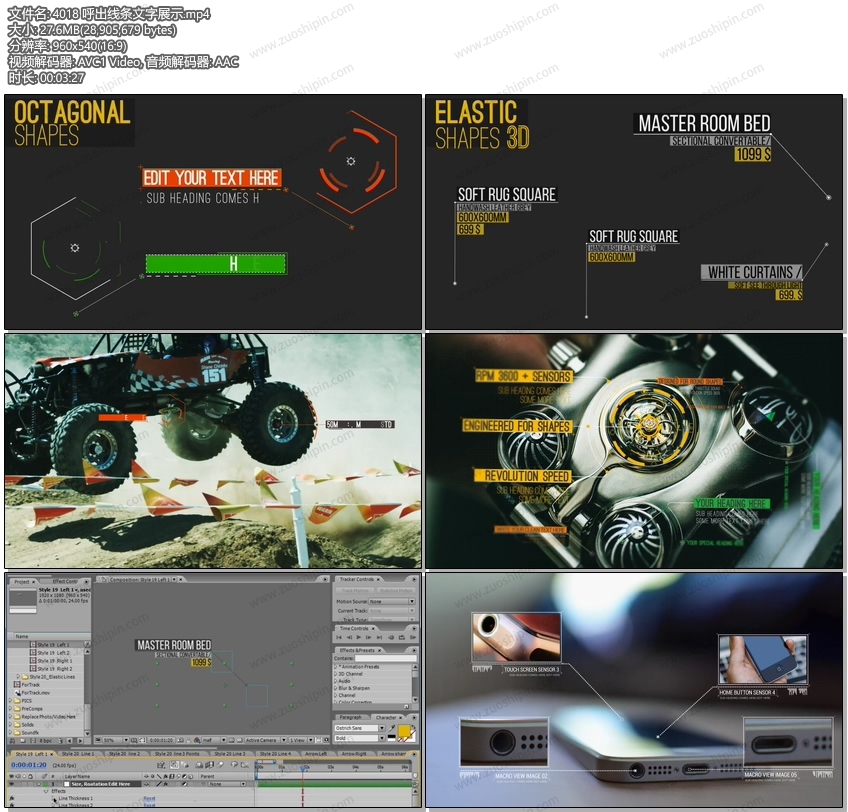
Task: Open the Arrow Left timeline tab
Action: [315, 753]
